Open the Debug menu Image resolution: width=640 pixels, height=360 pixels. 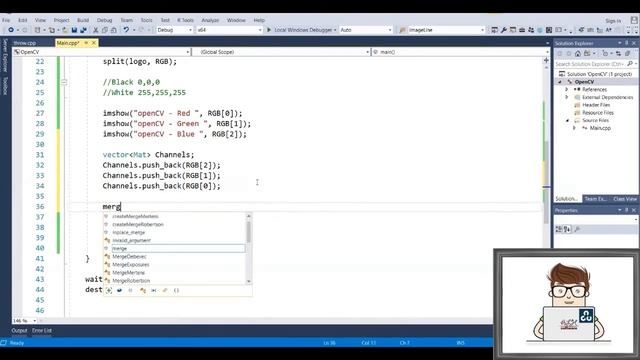click(x=104, y=20)
